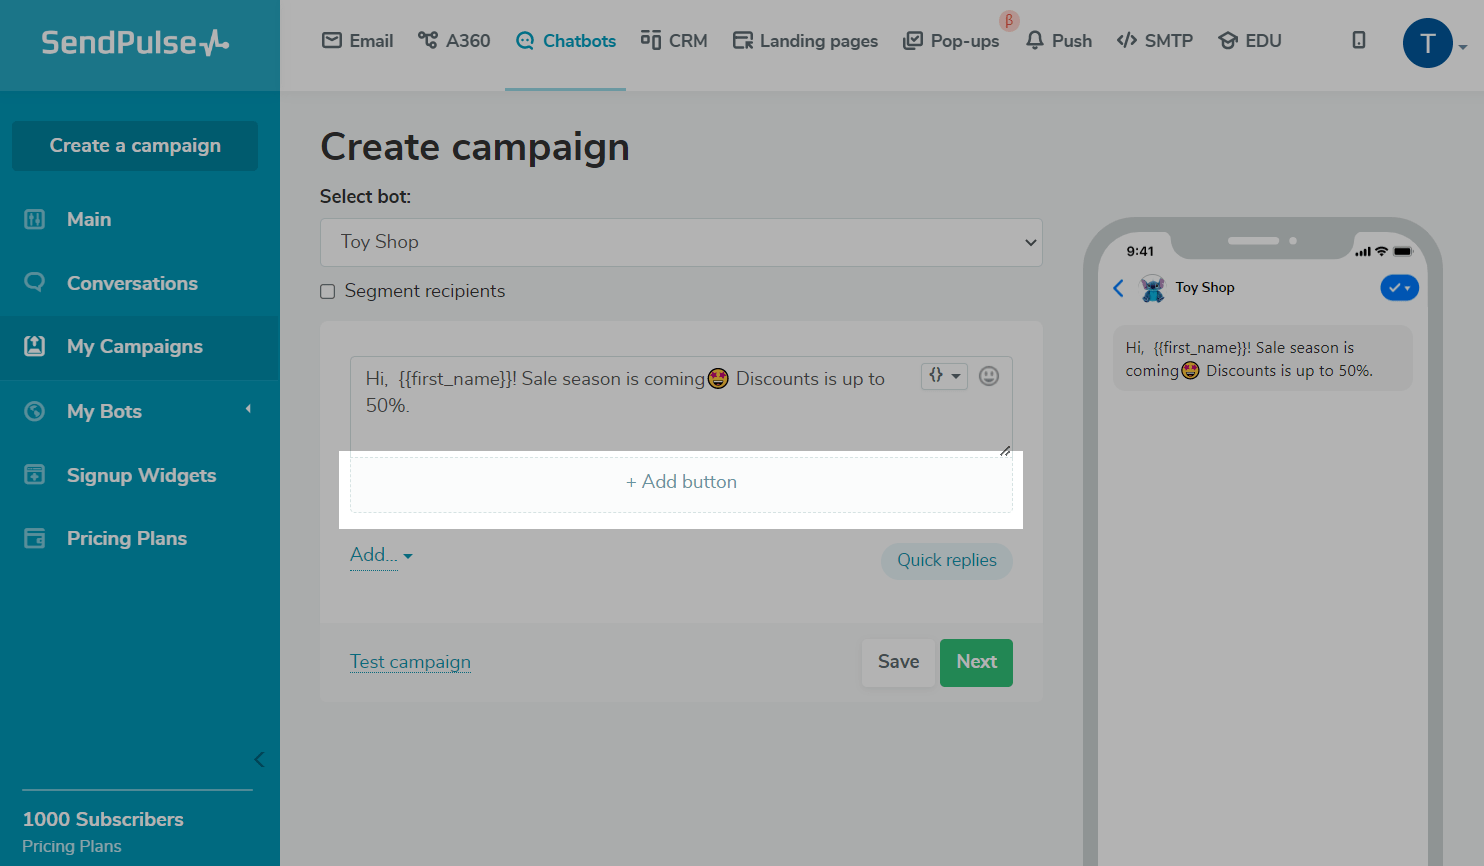Viewport: 1484px width, 866px height.
Task: Open Conversations in the sidebar
Action: 132,283
